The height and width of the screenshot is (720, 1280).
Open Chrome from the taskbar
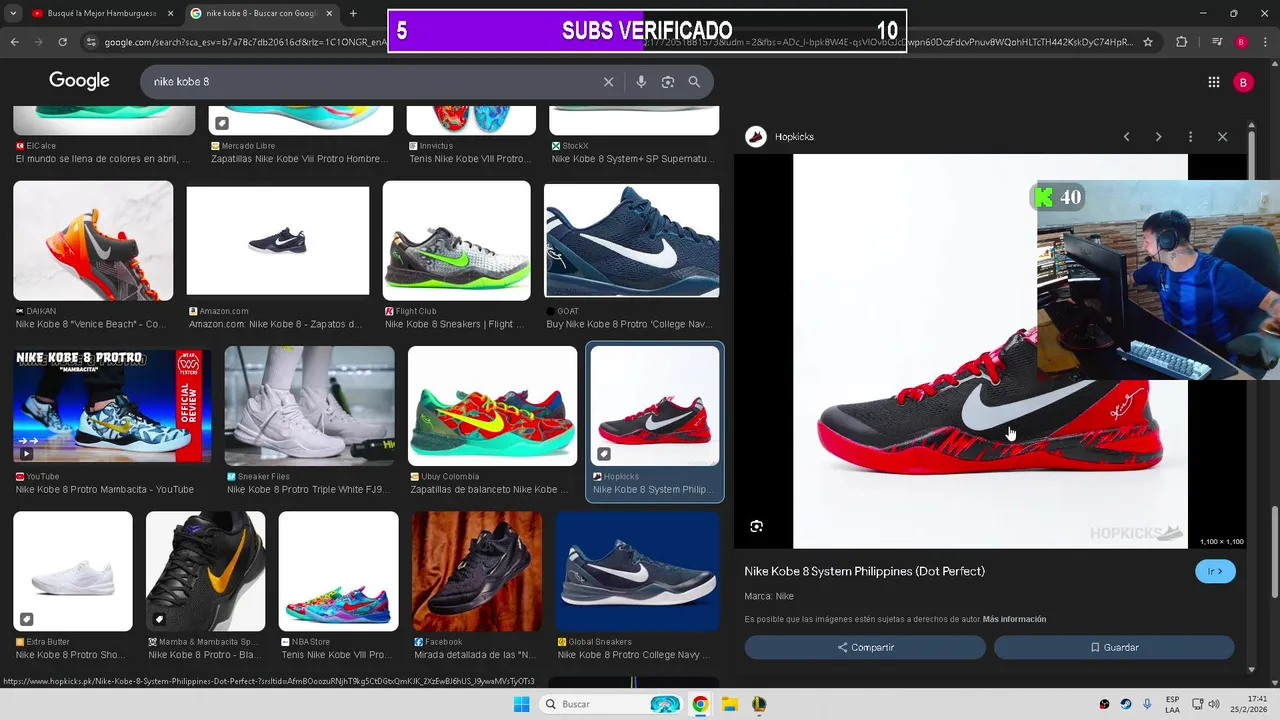click(x=700, y=704)
